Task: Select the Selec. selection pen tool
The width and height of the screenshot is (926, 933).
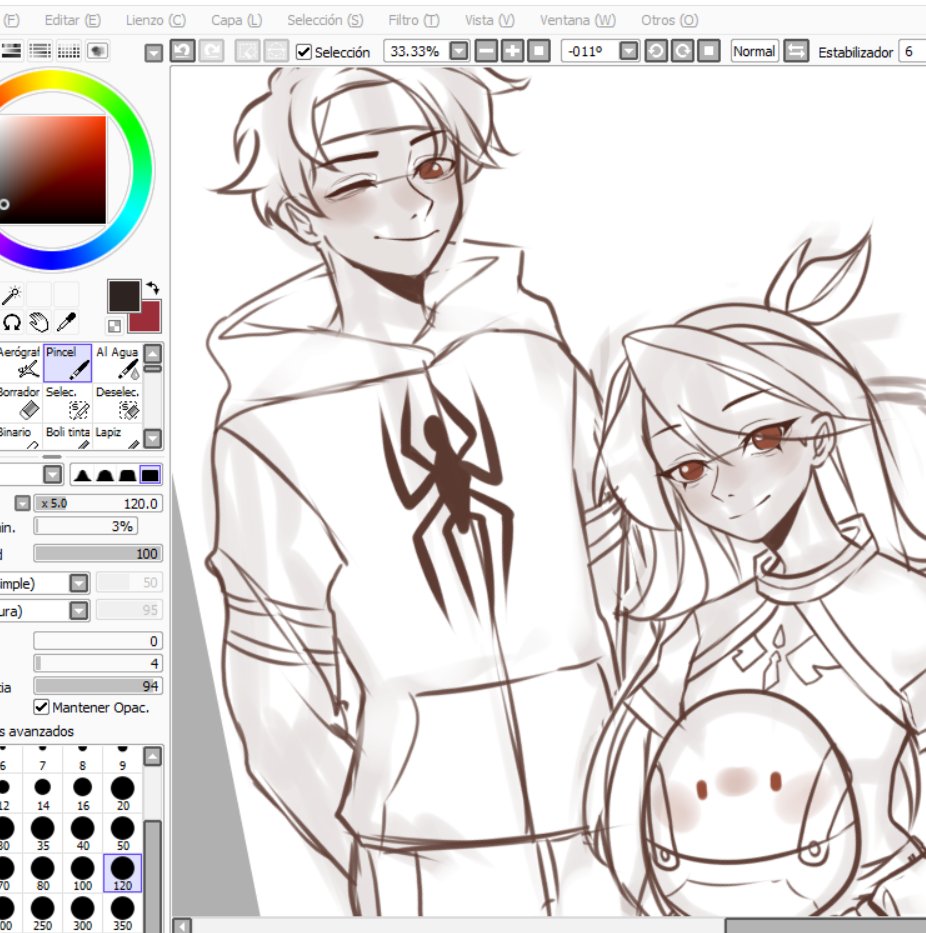Action: point(67,402)
